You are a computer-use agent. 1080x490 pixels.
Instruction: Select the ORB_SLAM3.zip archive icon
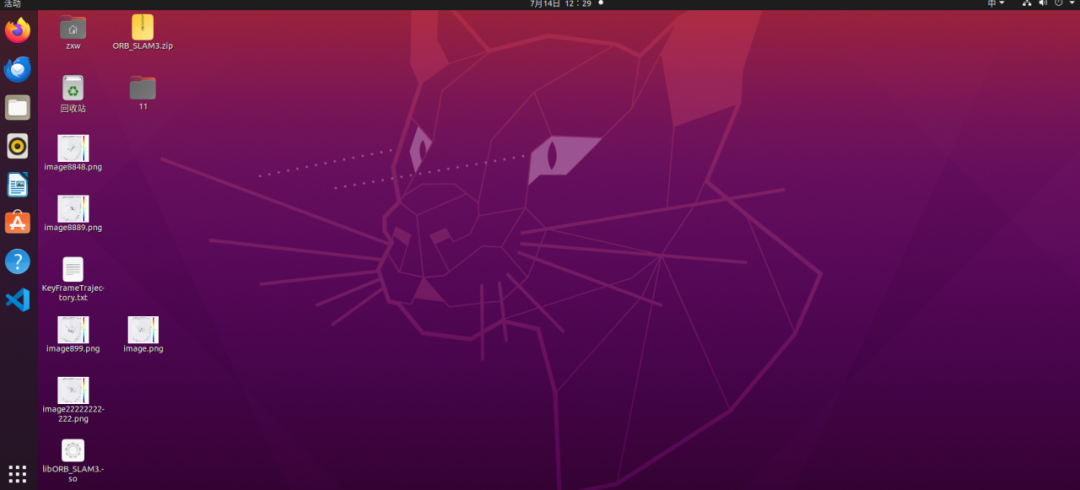[x=143, y=28]
